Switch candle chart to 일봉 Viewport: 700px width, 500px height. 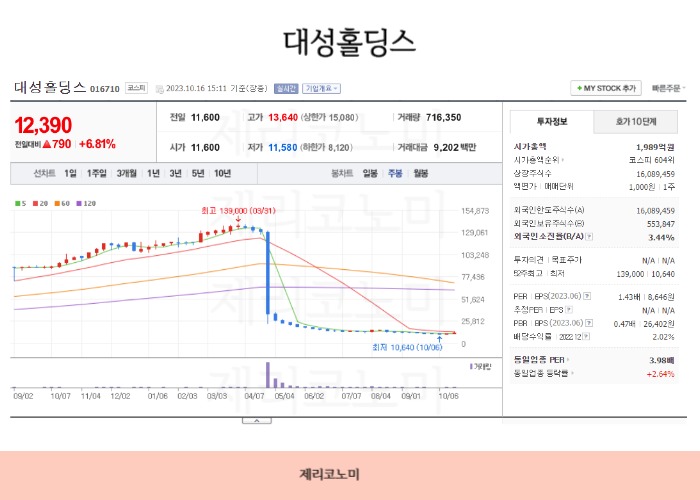(x=370, y=173)
